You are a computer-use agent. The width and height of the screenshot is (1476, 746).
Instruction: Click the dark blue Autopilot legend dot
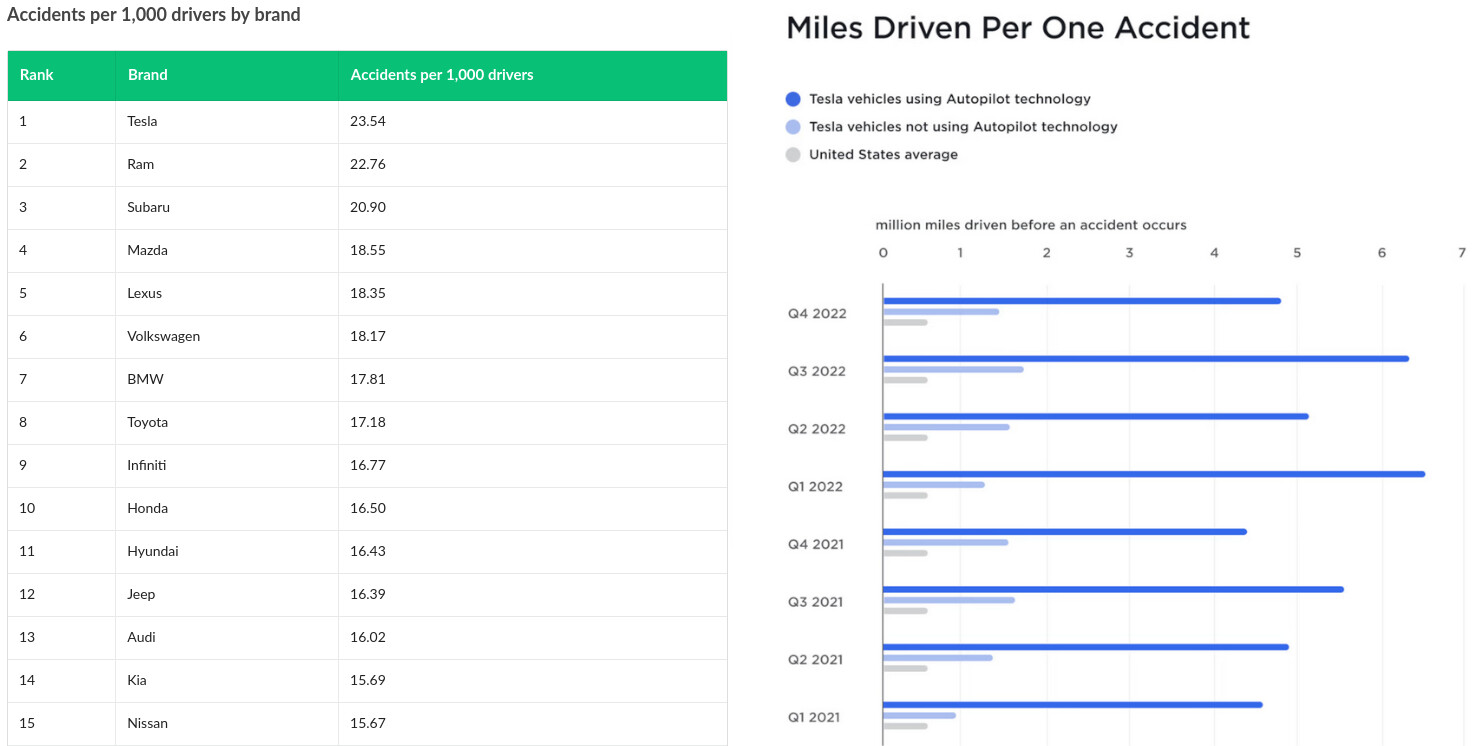(793, 99)
